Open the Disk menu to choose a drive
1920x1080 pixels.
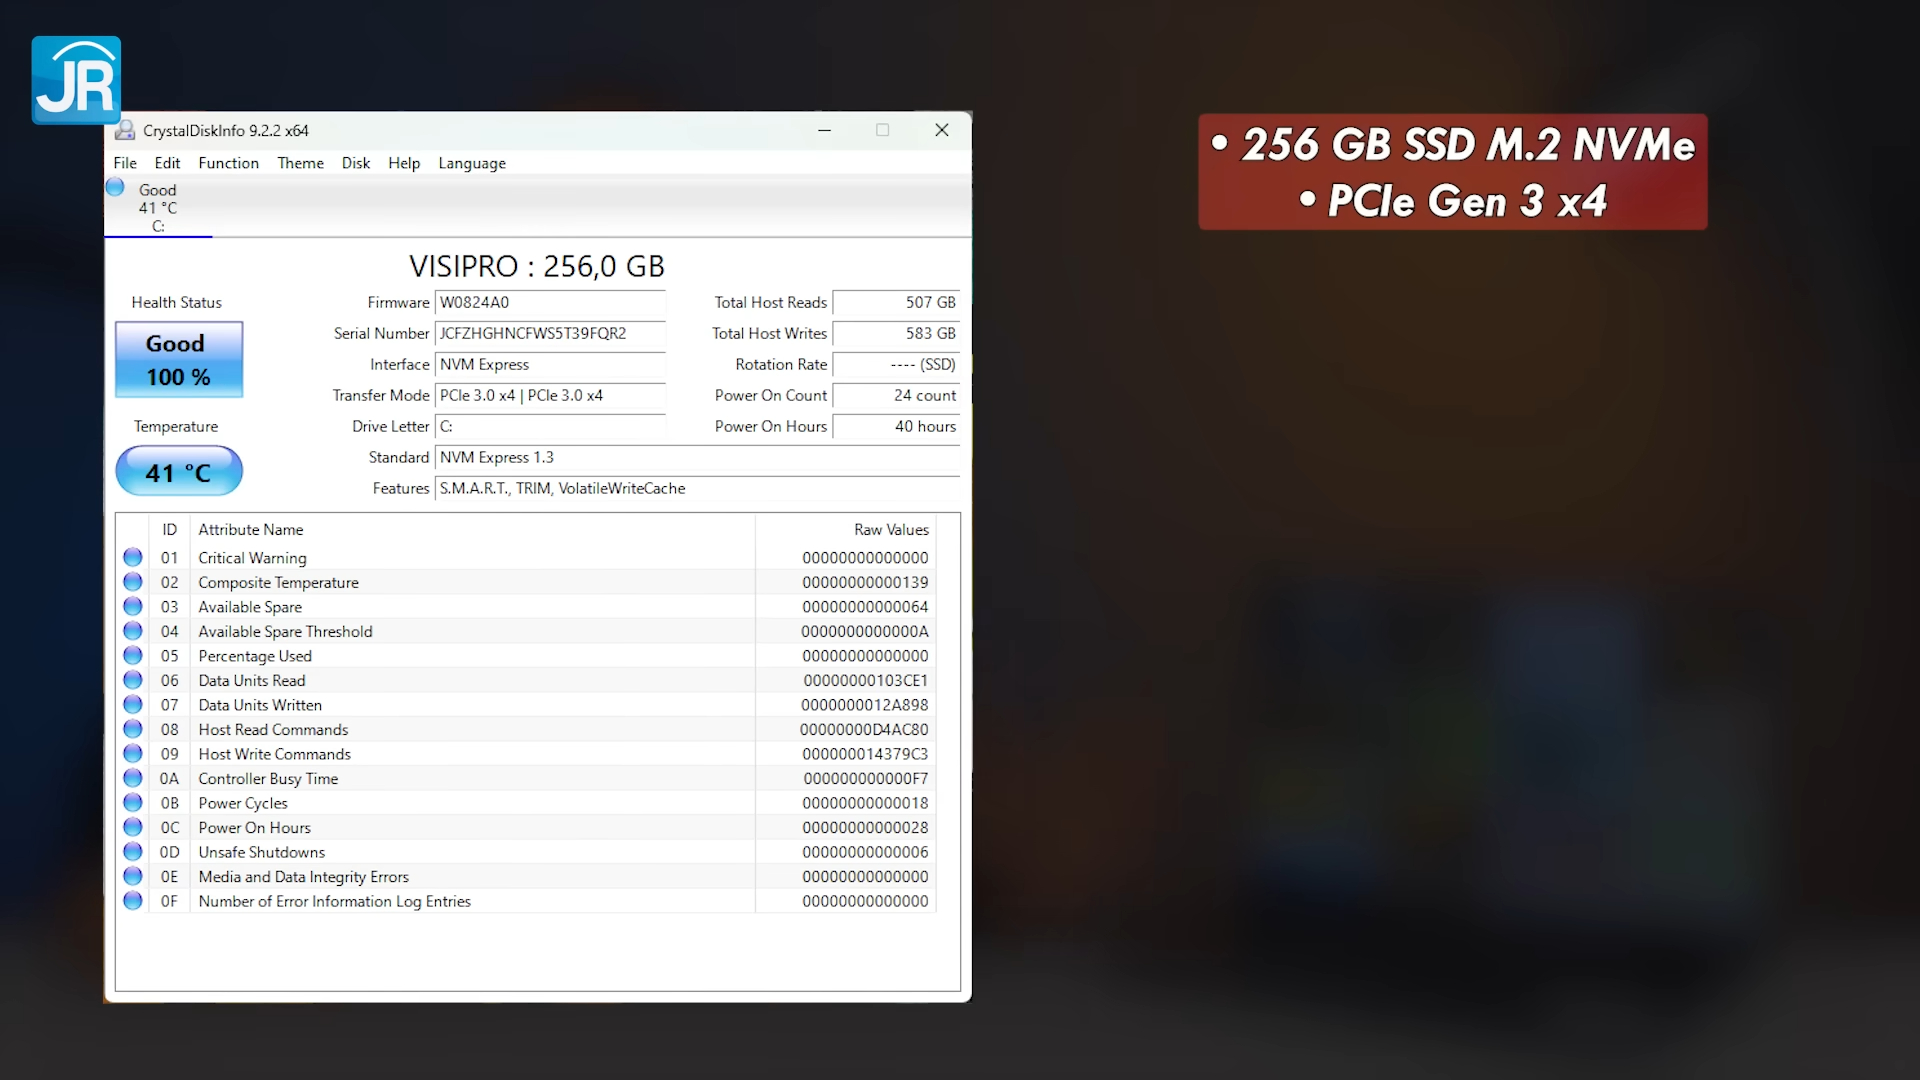tap(356, 163)
